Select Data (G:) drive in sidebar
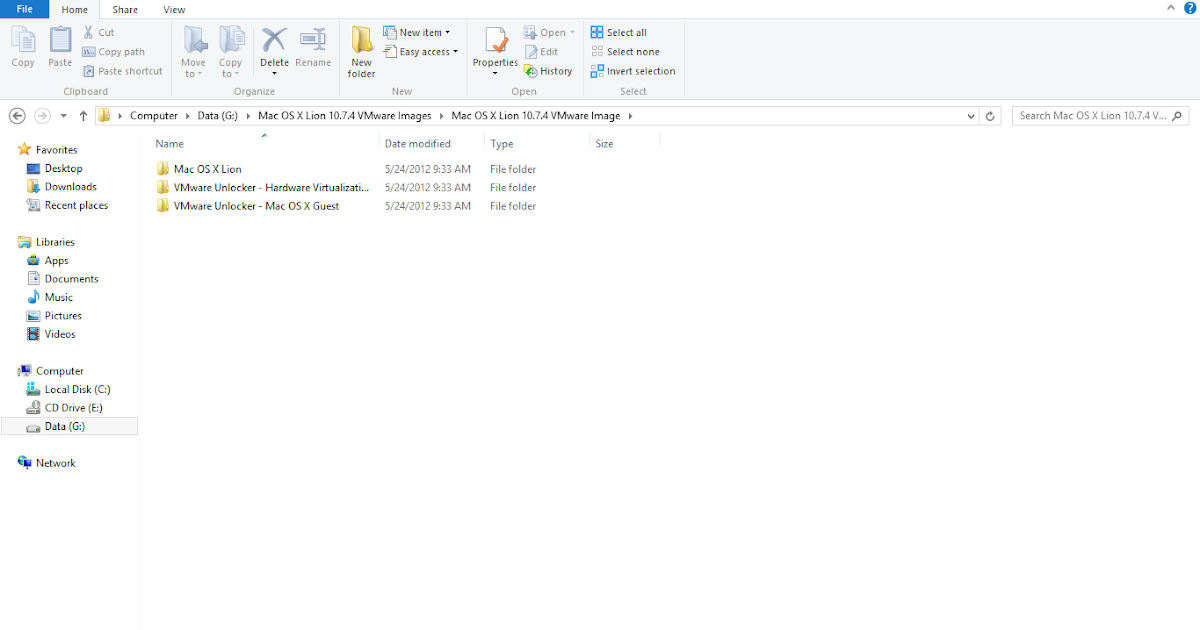 [69, 426]
